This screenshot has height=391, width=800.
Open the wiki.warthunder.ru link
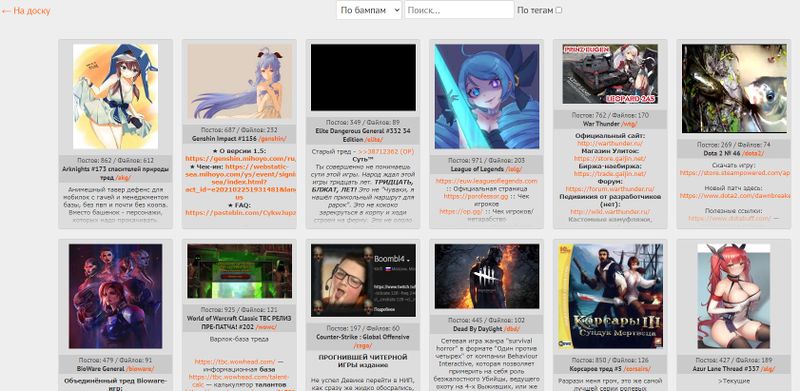[610, 212]
